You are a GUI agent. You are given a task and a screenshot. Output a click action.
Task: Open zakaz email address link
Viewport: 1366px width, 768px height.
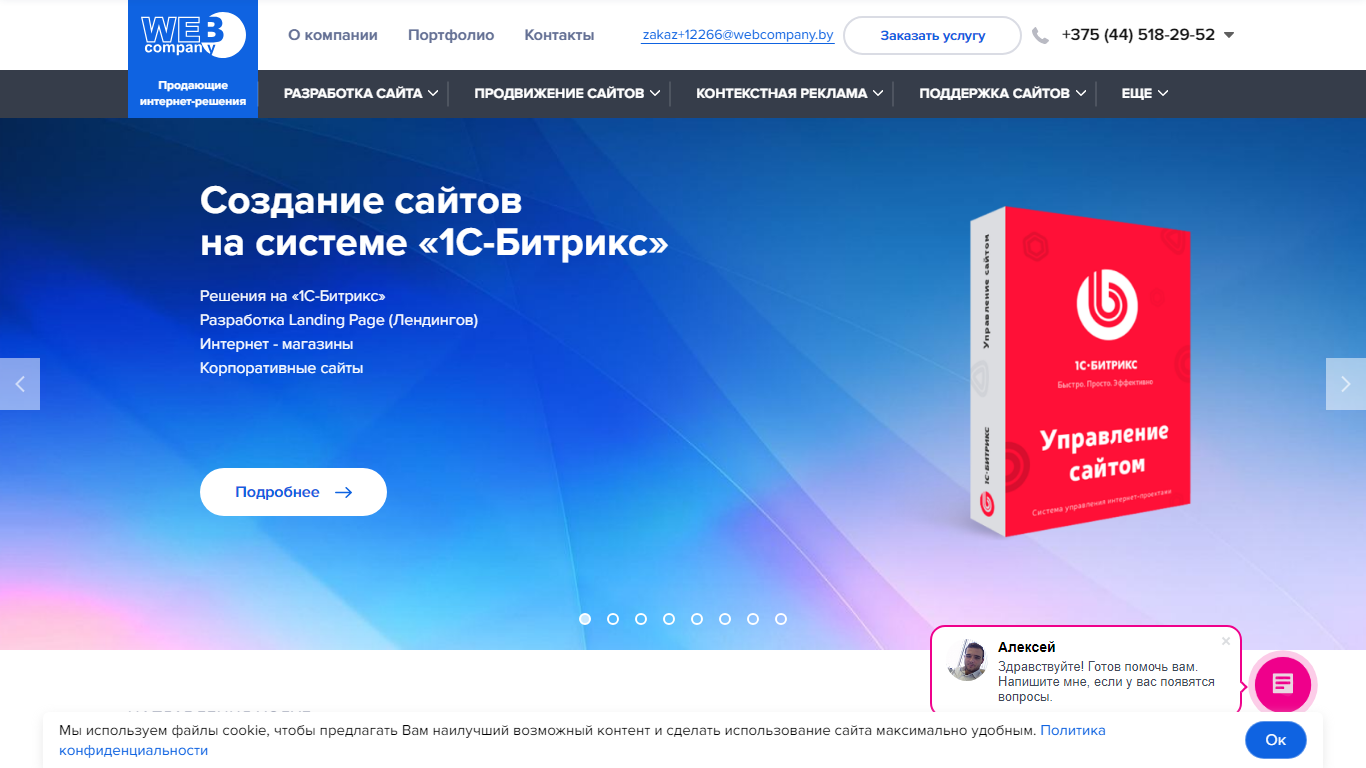(738, 35)
